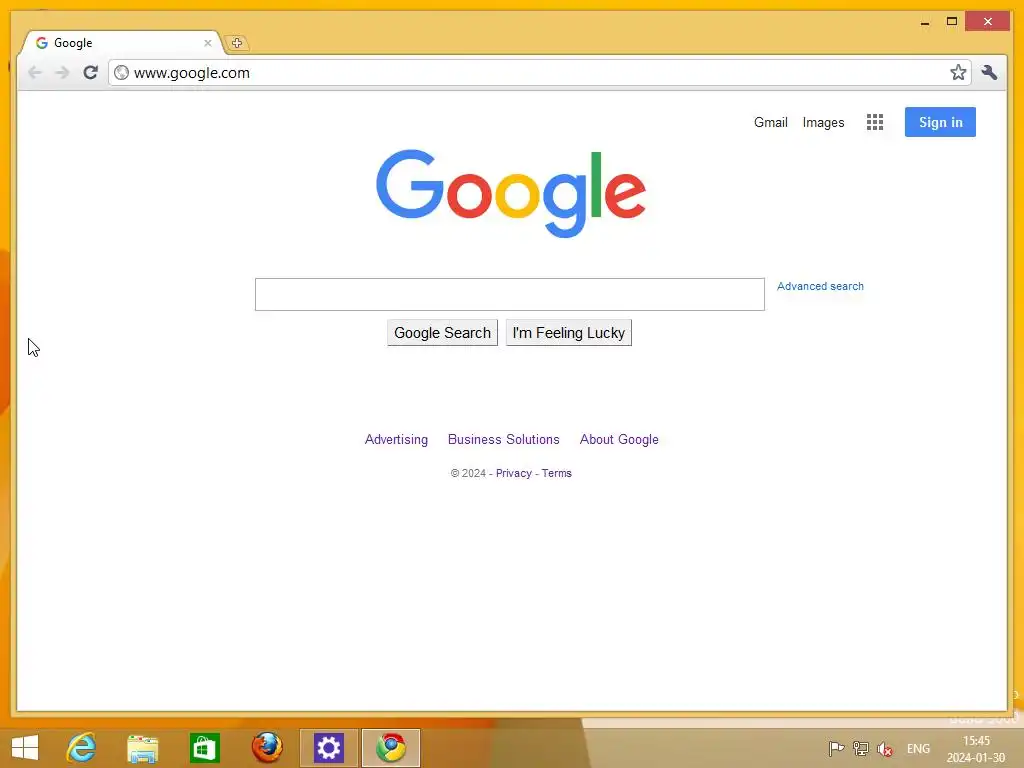Screen dimensions: 1024x768
Task: Open the wrench settings menu
Action: [989, 72]
